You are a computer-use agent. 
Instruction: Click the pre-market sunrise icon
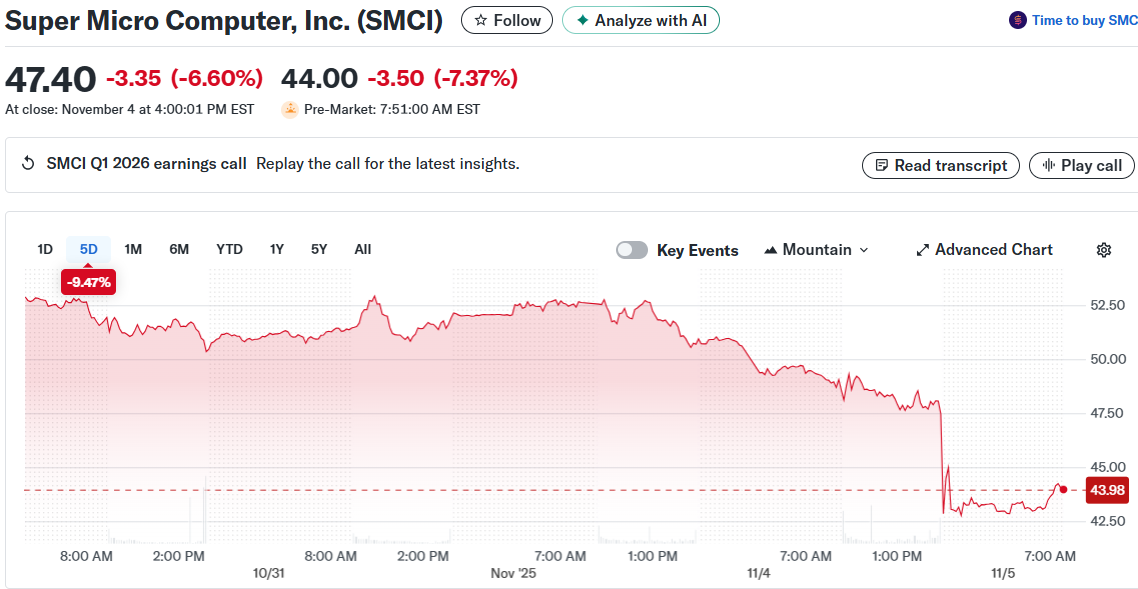click(290, 109)
